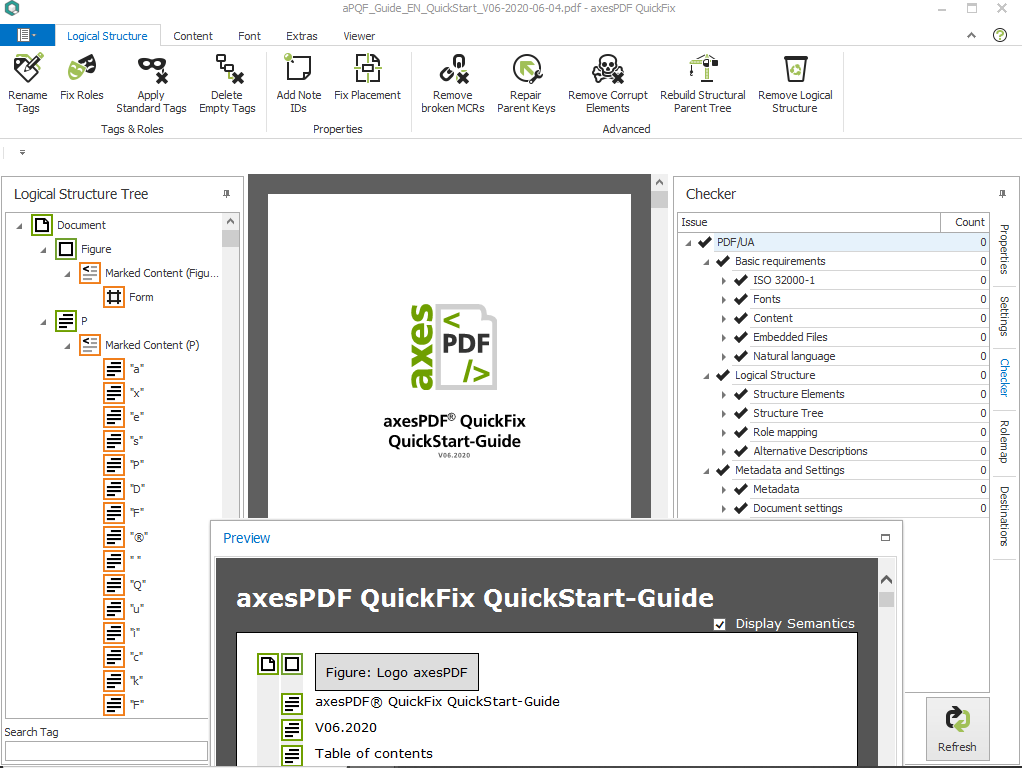Select the Alternative Descriptions checker row

(x=834, y=451)
